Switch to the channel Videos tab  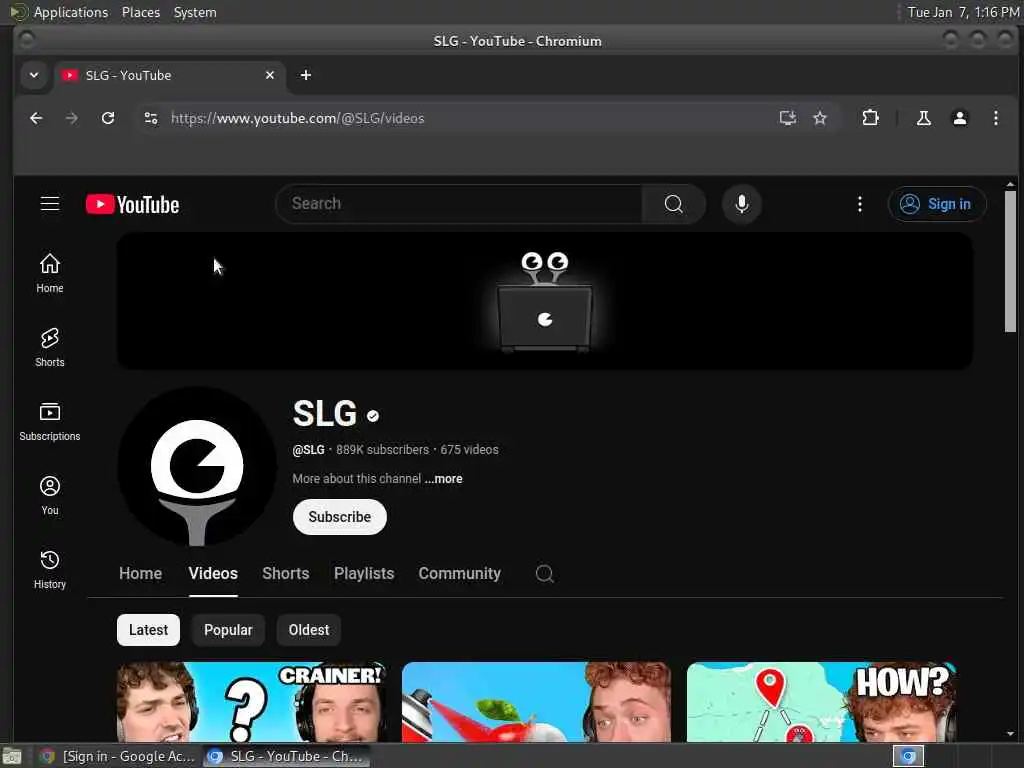coord(213,573)
